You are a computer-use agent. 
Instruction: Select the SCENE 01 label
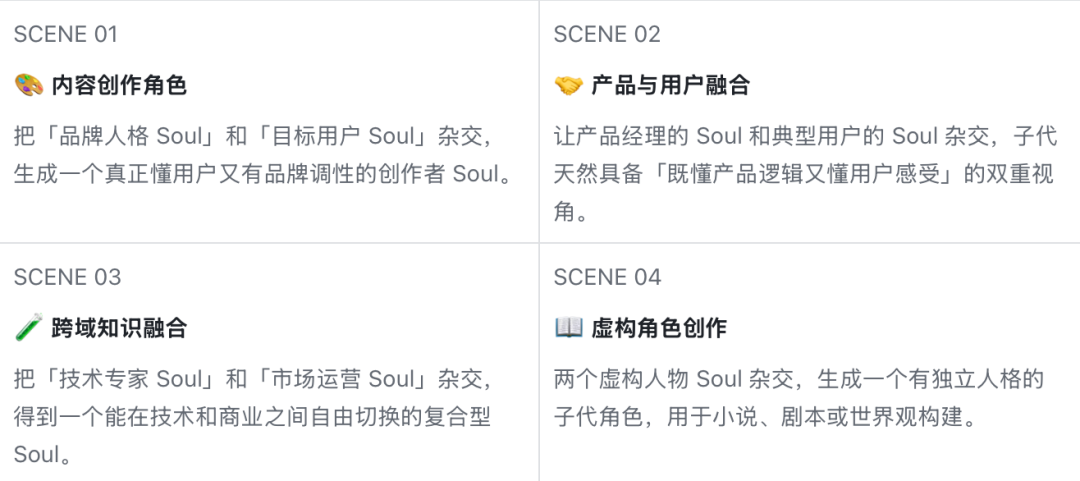tap(66, 34)
